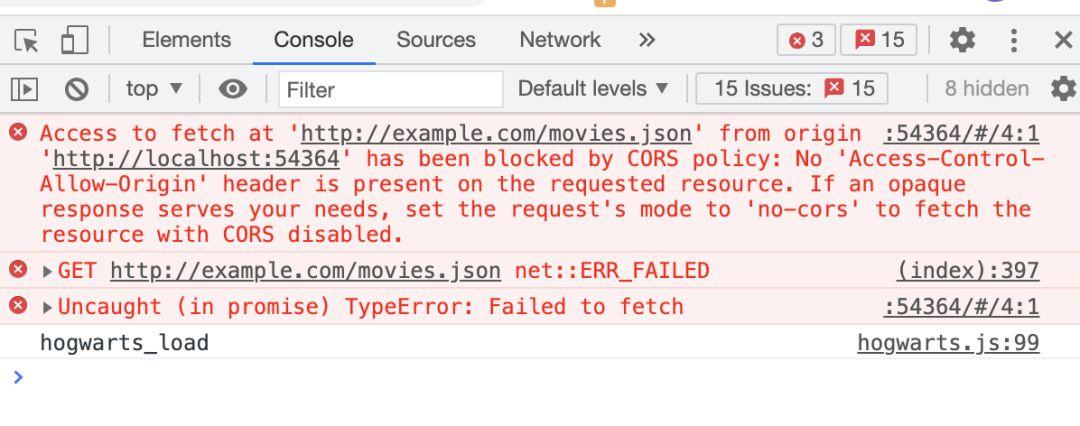The height and width of the screenshot is (426, 1080).
Task: Activate the inspect element picker icon
Action: point(26,40)
